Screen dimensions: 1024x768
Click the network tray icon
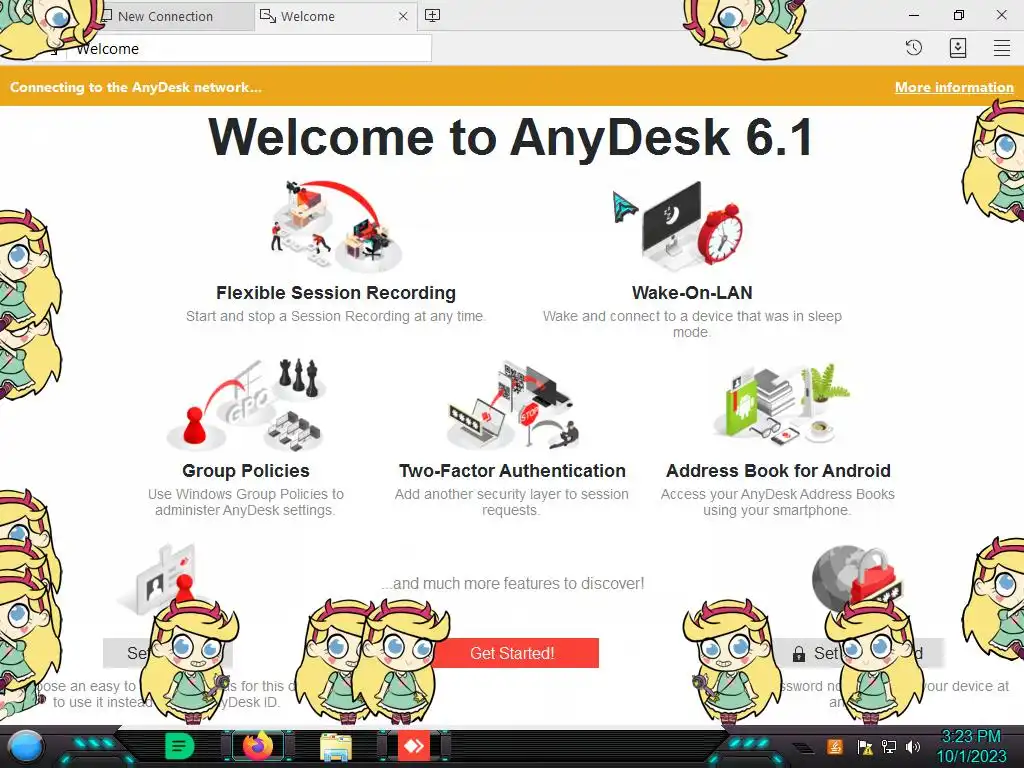pos(889,746)
